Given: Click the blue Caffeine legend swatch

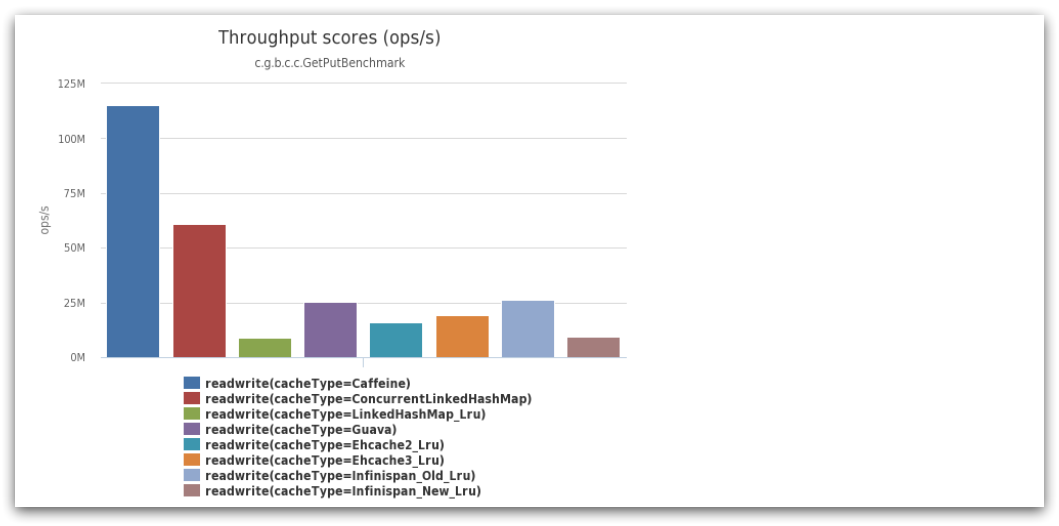Looking at the screenshot, I should coord(192,384).
